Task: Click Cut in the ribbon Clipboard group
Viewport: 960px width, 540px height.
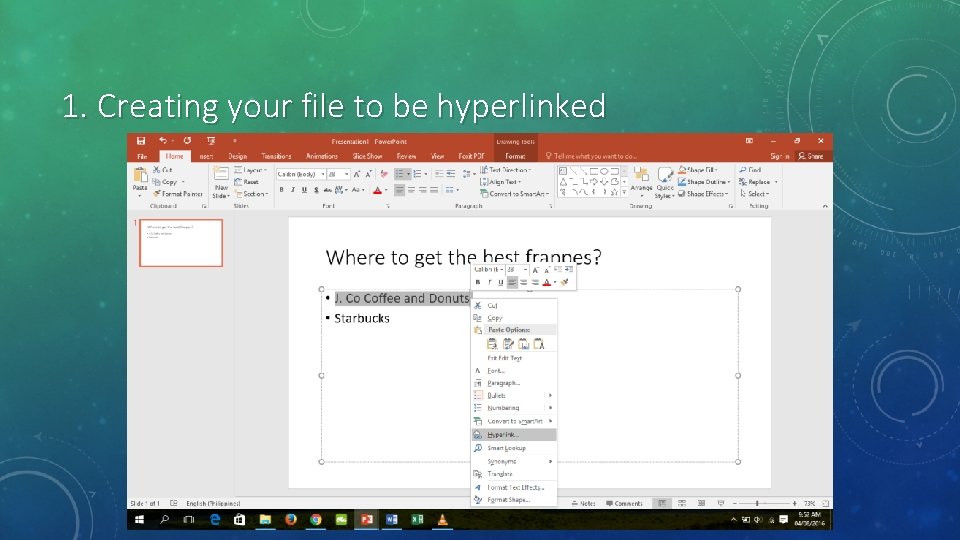Action: tap(163, 170)
